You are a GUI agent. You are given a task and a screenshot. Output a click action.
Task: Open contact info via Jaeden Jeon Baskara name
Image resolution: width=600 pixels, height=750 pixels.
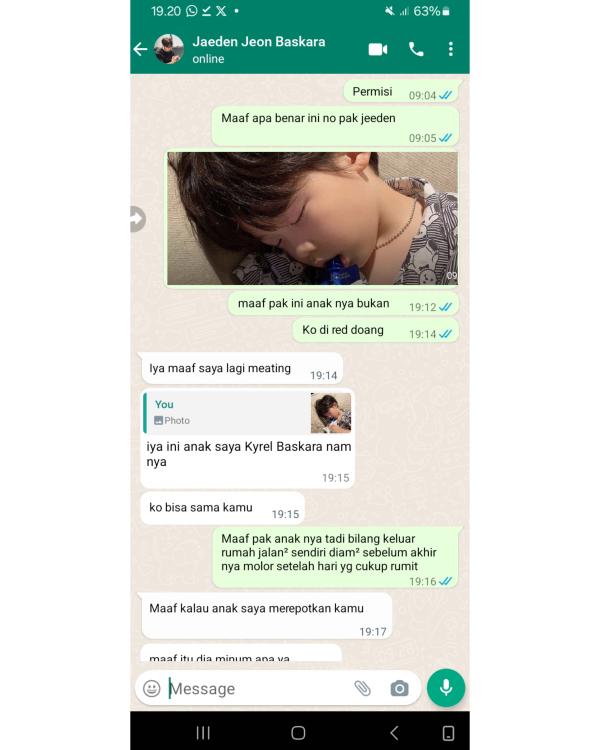pyautogui.click(x=259, y=42)
